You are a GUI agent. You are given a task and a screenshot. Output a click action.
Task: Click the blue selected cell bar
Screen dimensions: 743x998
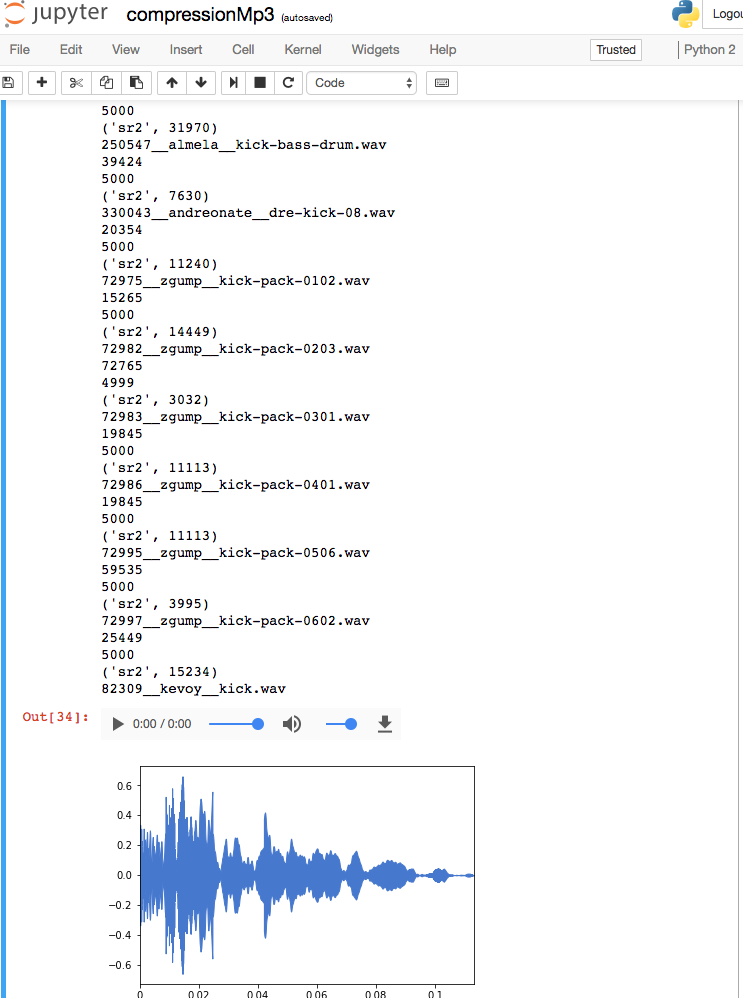(x=3, y=547)
